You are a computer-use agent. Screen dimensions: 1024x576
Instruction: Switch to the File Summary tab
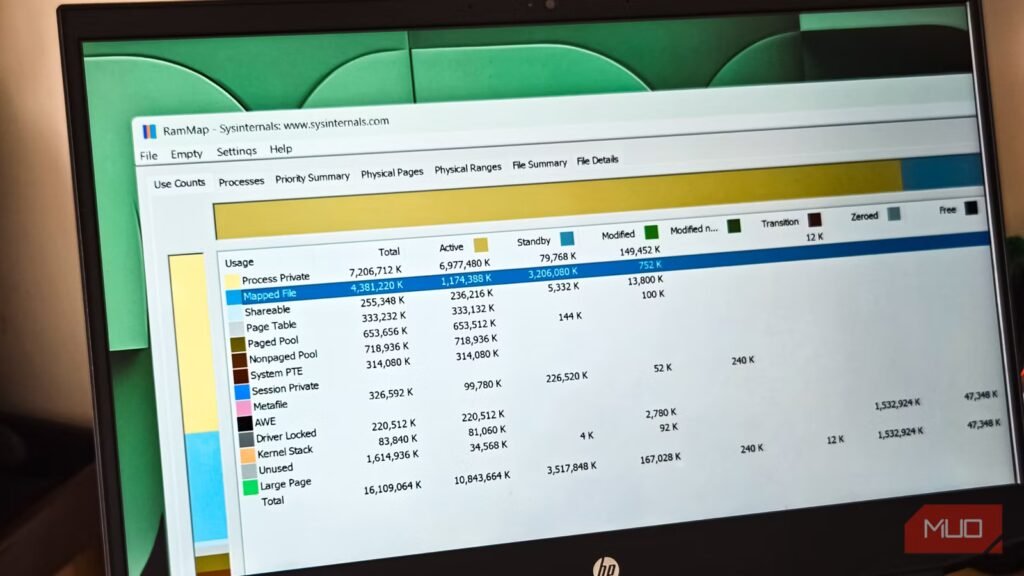pos(539,163)
